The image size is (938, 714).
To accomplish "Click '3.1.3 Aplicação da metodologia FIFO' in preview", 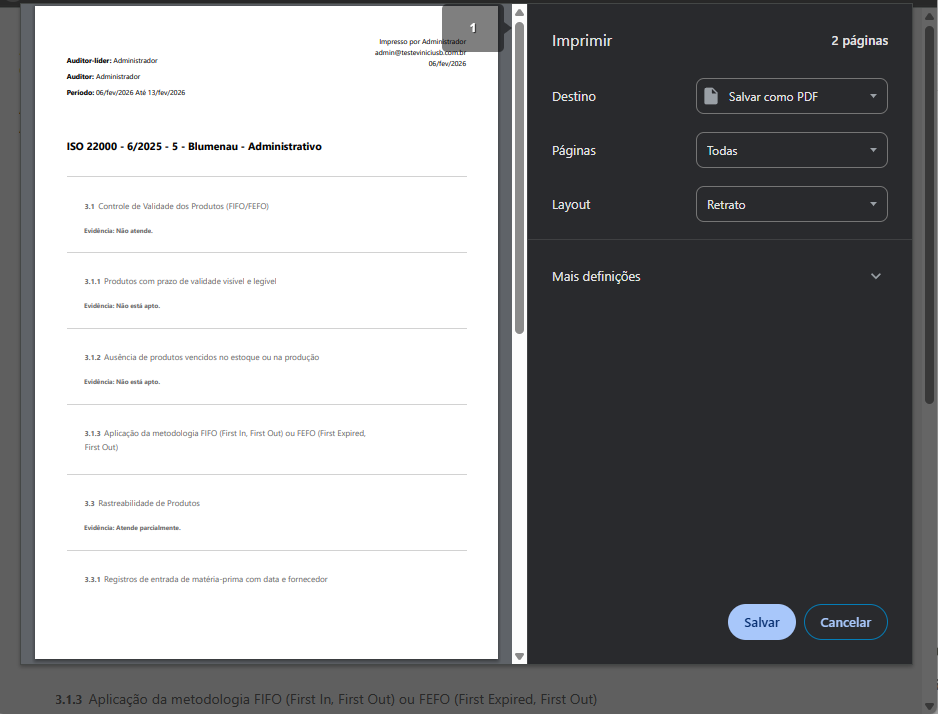I will tap(225, 440).
